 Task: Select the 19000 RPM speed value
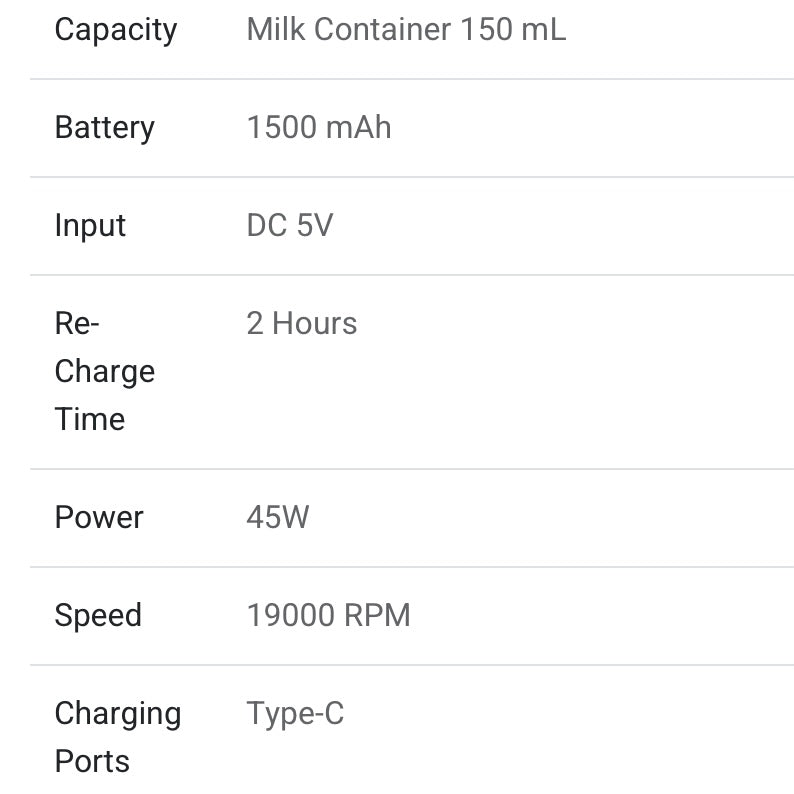pyautogui.click(x=328, y=616)
